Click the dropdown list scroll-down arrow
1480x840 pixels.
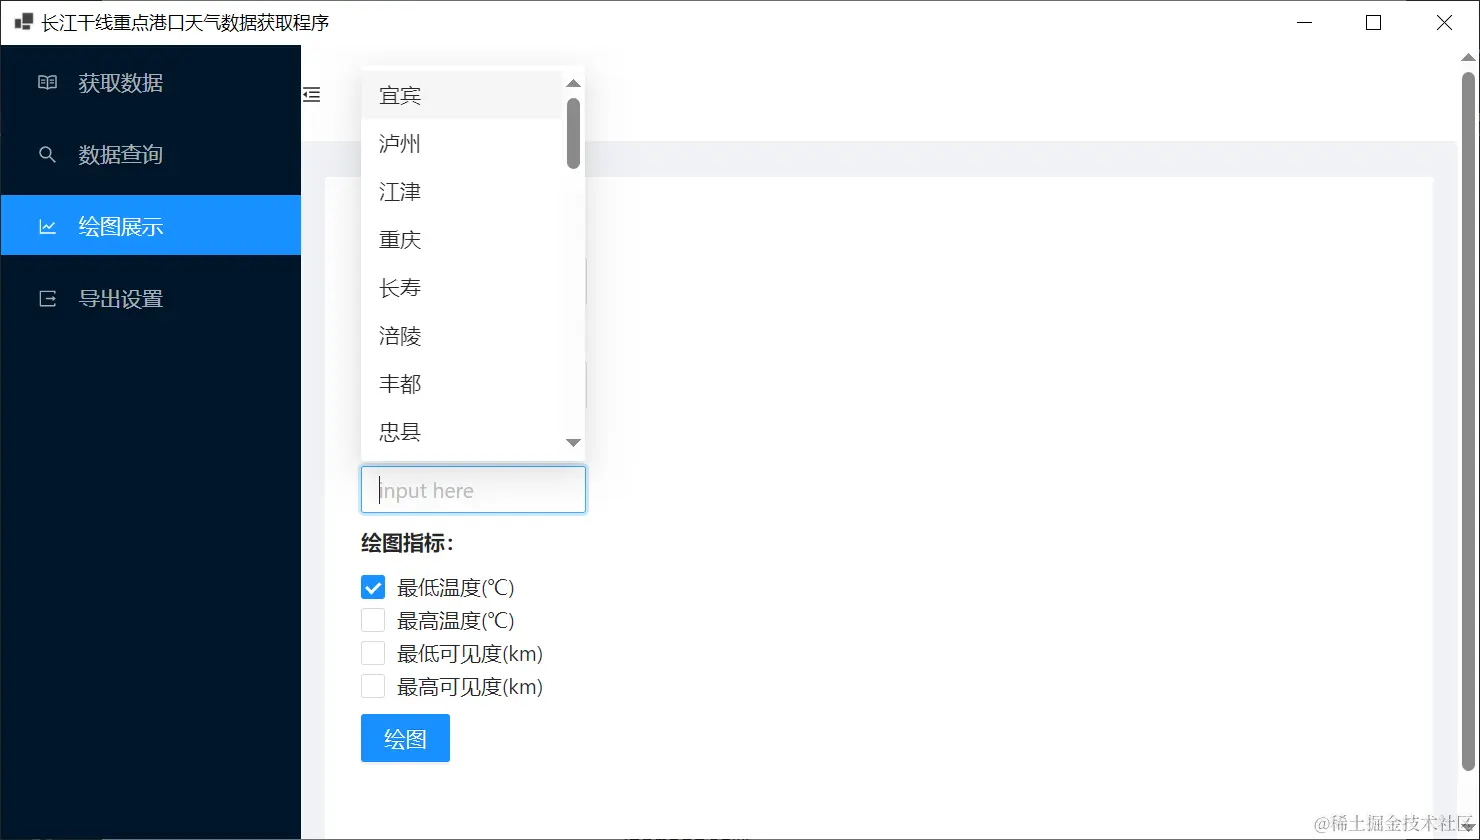[x=573, y=442]
